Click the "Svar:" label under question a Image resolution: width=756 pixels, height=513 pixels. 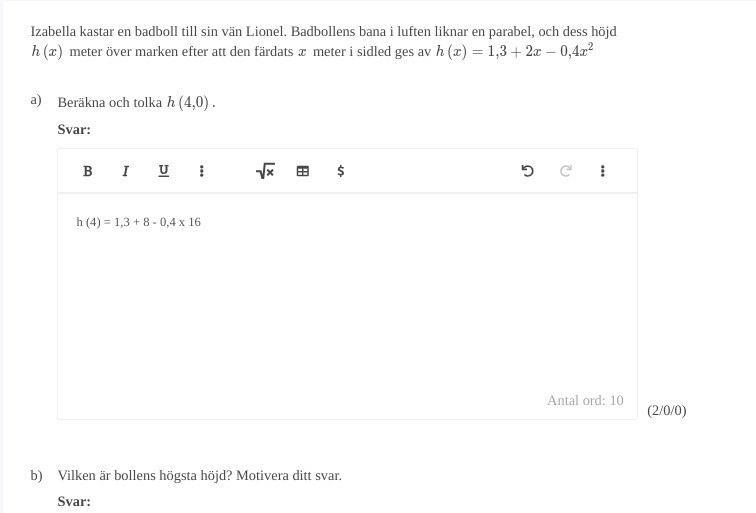(74, 130)
